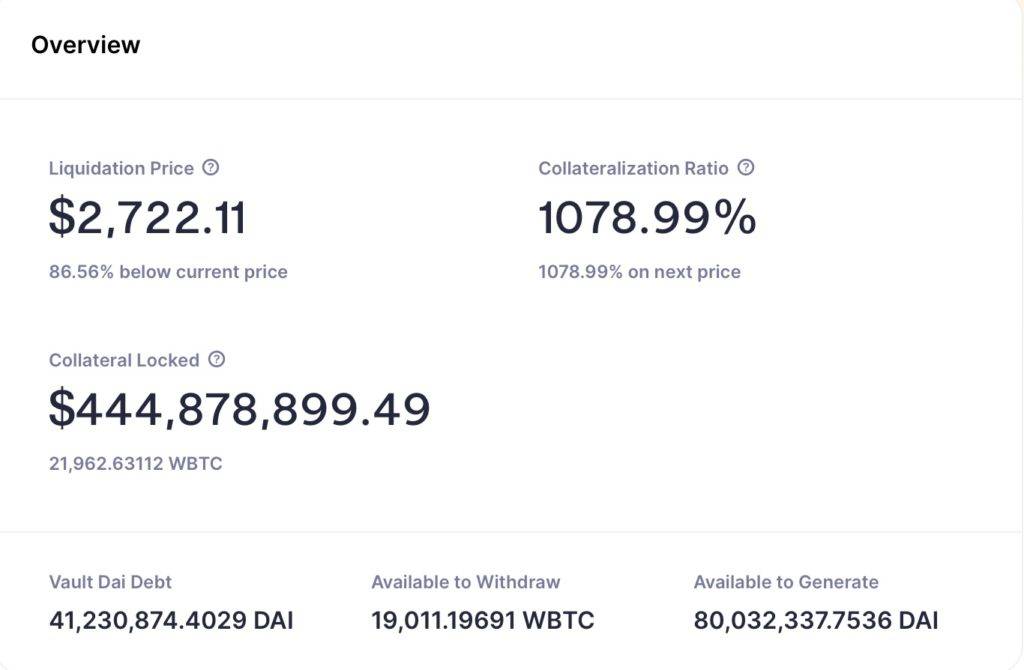1024x670 pixels.
Task: Click the Available to Withdraw label
Action: click(466, 582)
